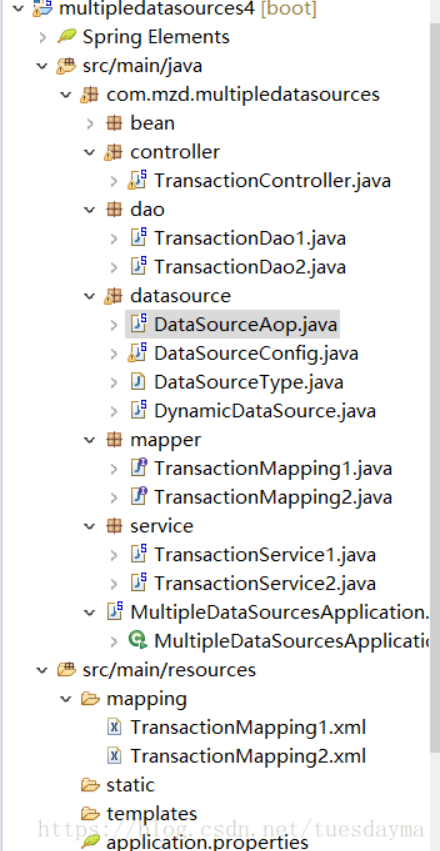The height and width of the screenshot is (851, 440).
Task: Click the mapper package icon
Action: point(114,440)
